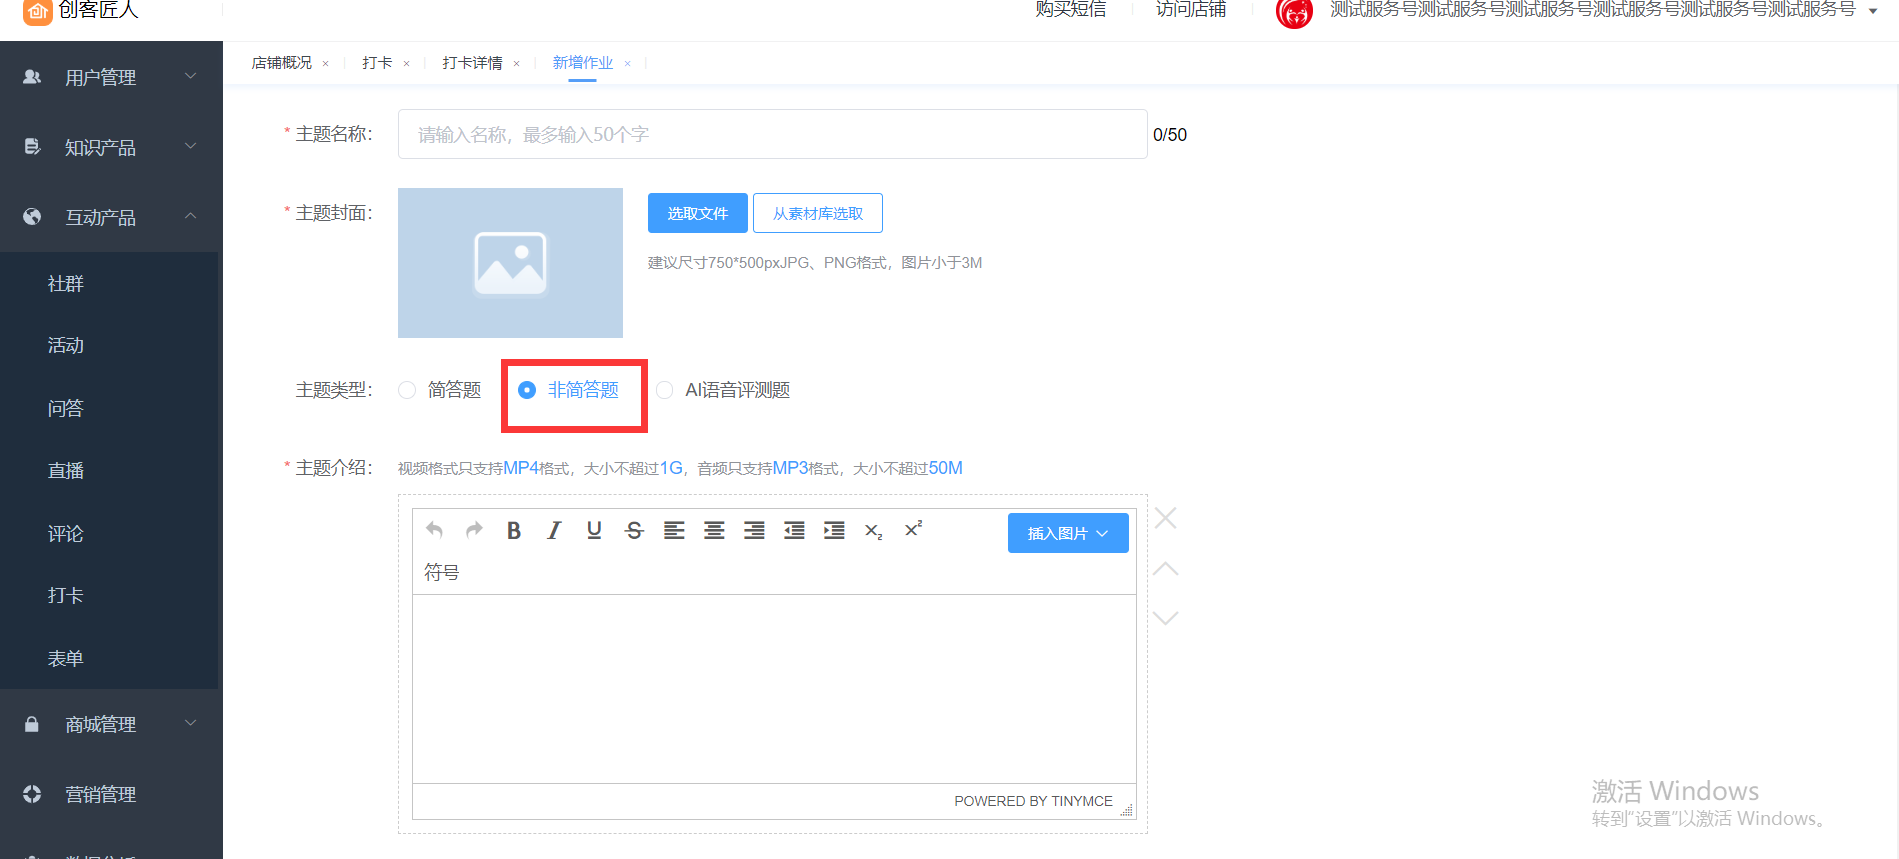Open 直播 in the sidebar

pos(66,471)
